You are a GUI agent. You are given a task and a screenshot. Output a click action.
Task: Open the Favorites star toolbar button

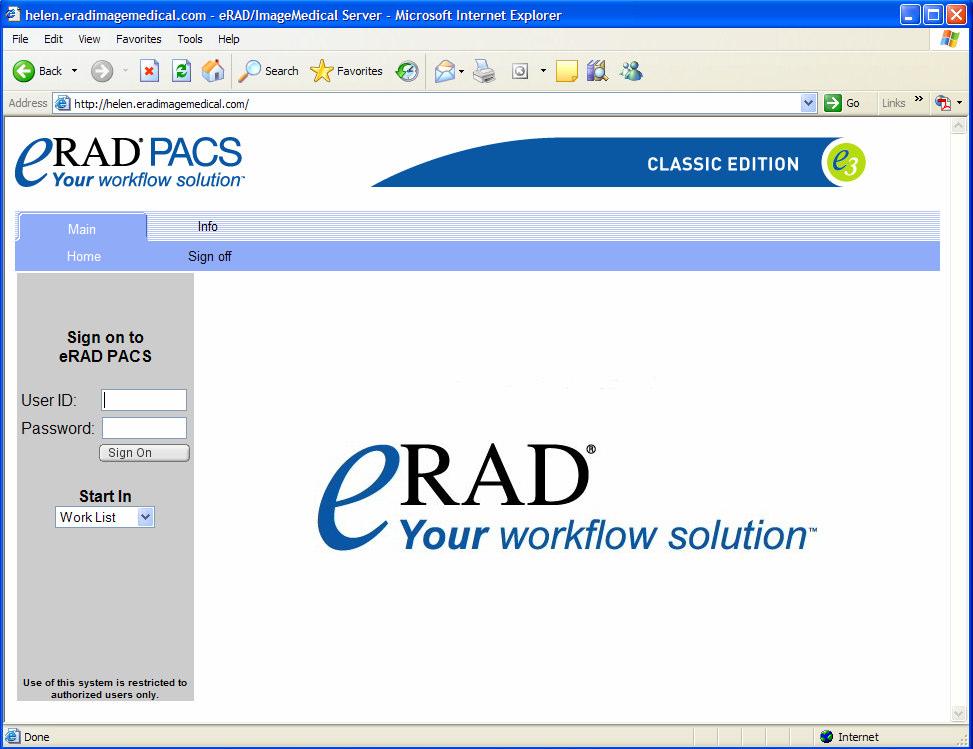[346, 71]
